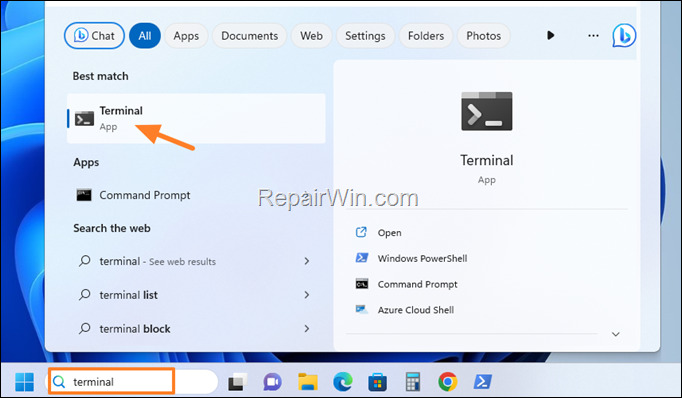682x398 pixels.
Task: Expand the 'terminal block' chevron
Action: (x=307, y=328)
